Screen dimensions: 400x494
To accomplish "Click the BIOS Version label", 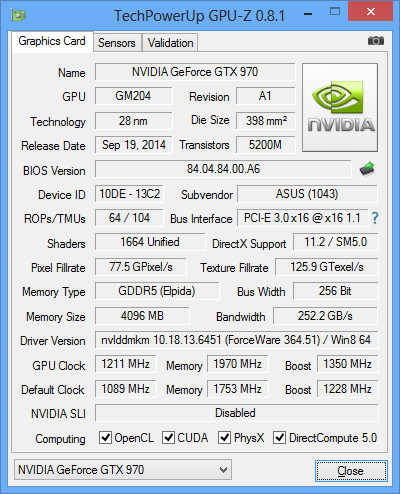I will pos(54,171).
